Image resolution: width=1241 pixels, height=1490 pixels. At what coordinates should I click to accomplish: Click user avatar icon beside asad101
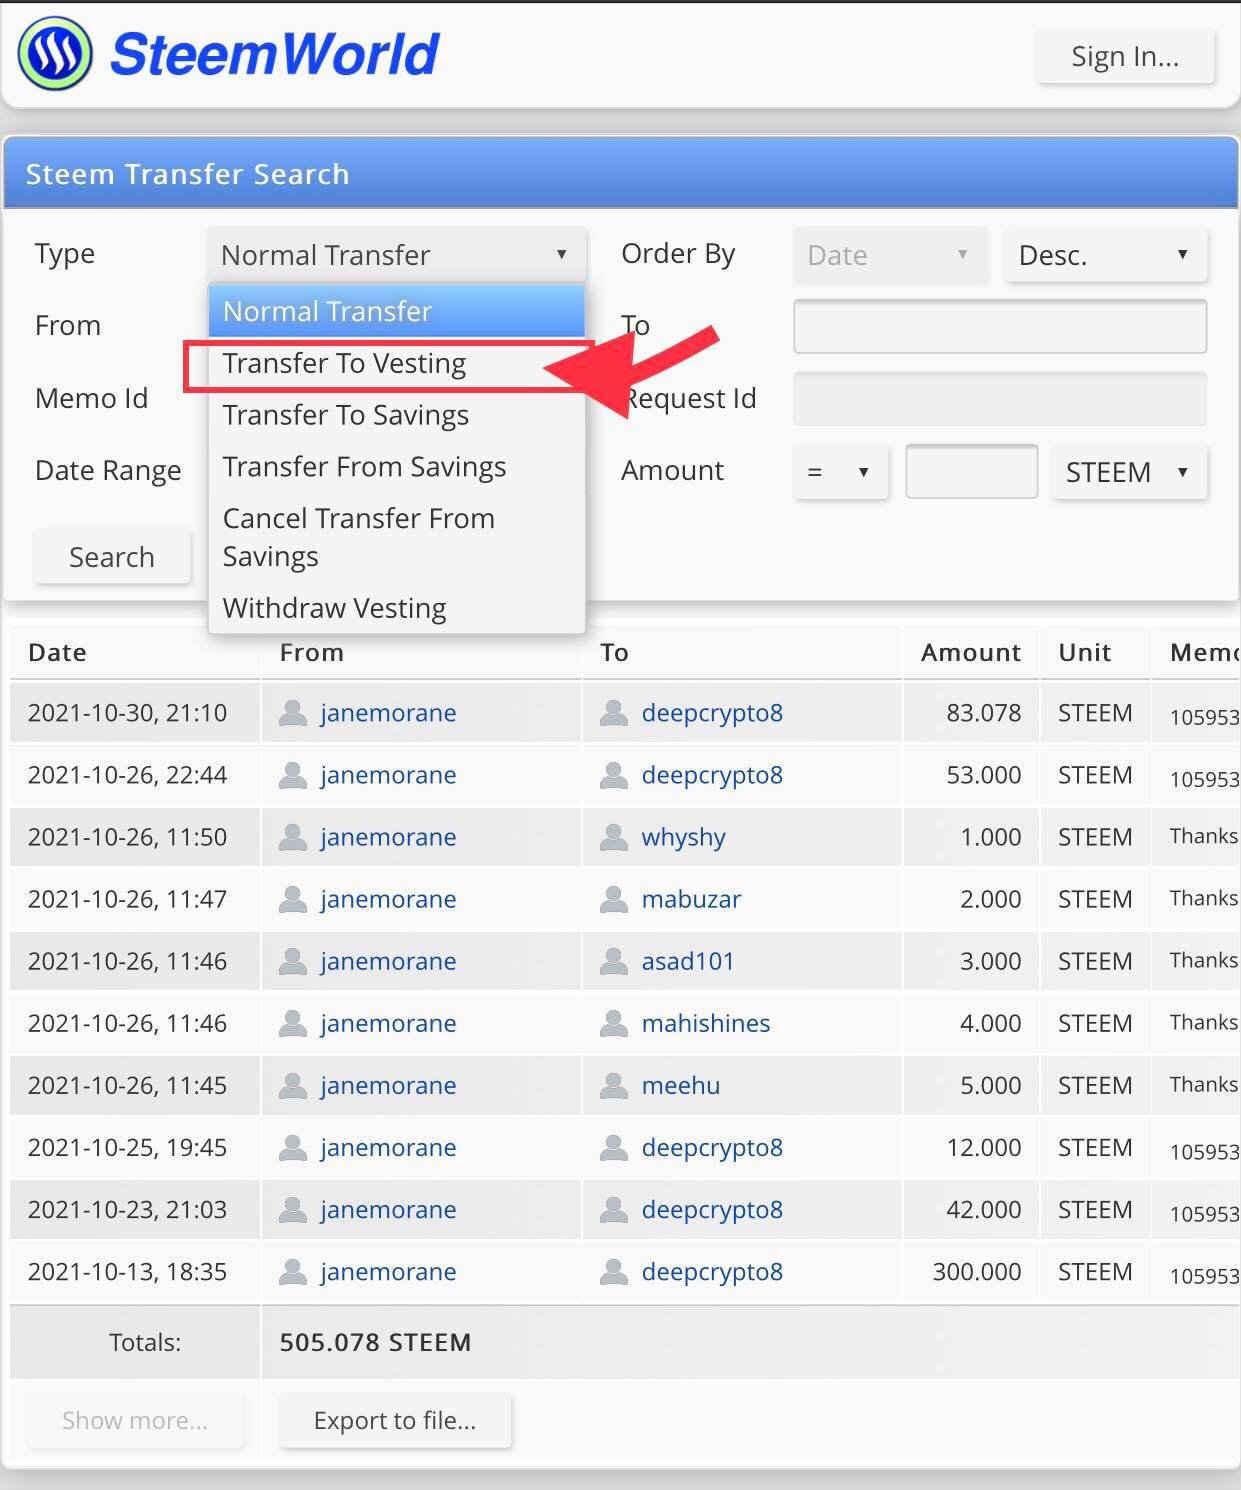click(x=613, y=961)
